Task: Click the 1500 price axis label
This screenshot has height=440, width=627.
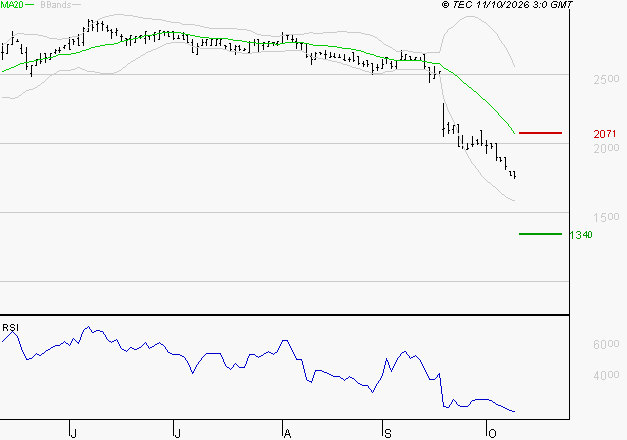Action: 606,217
